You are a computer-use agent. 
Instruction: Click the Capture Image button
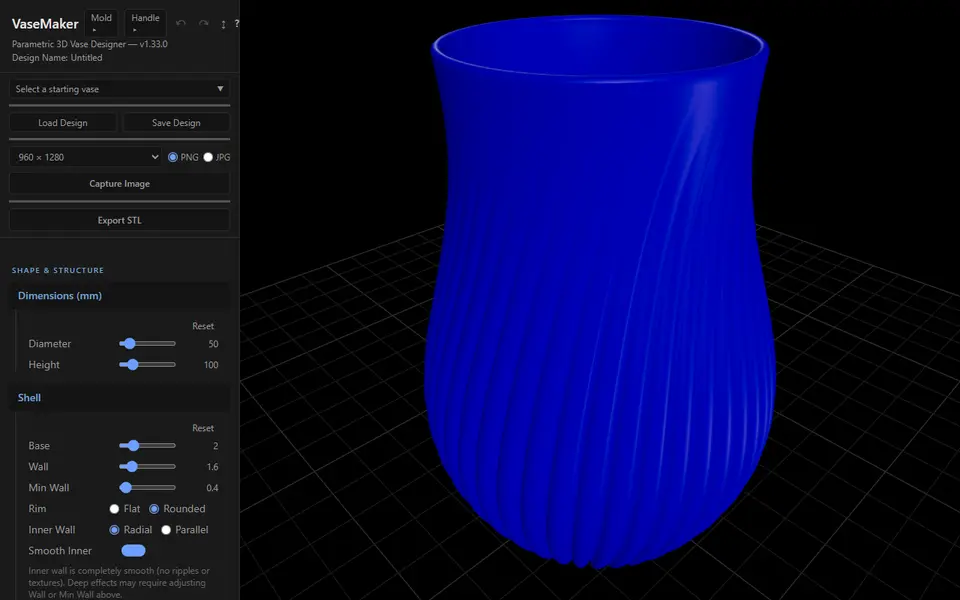tap(119, 184)
